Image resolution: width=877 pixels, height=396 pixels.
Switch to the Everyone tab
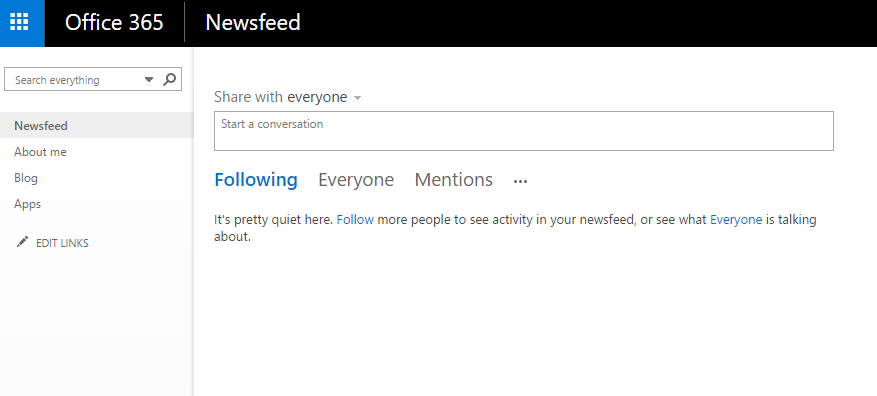(x=356, y=180)
